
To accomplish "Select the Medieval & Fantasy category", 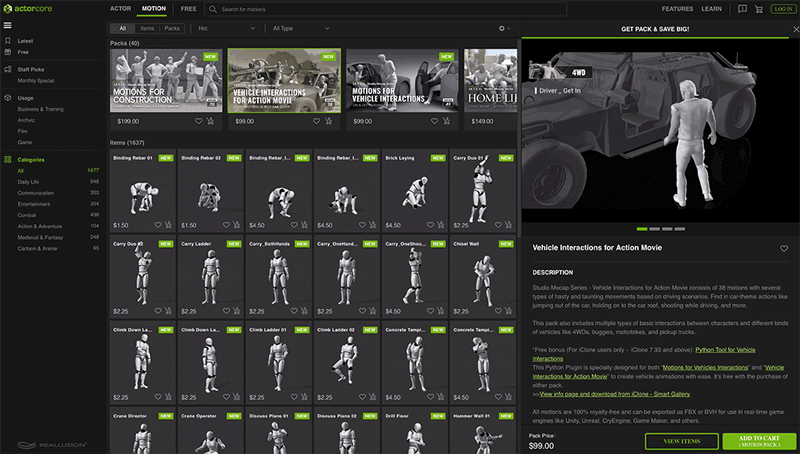I will [x=40, y=237].
